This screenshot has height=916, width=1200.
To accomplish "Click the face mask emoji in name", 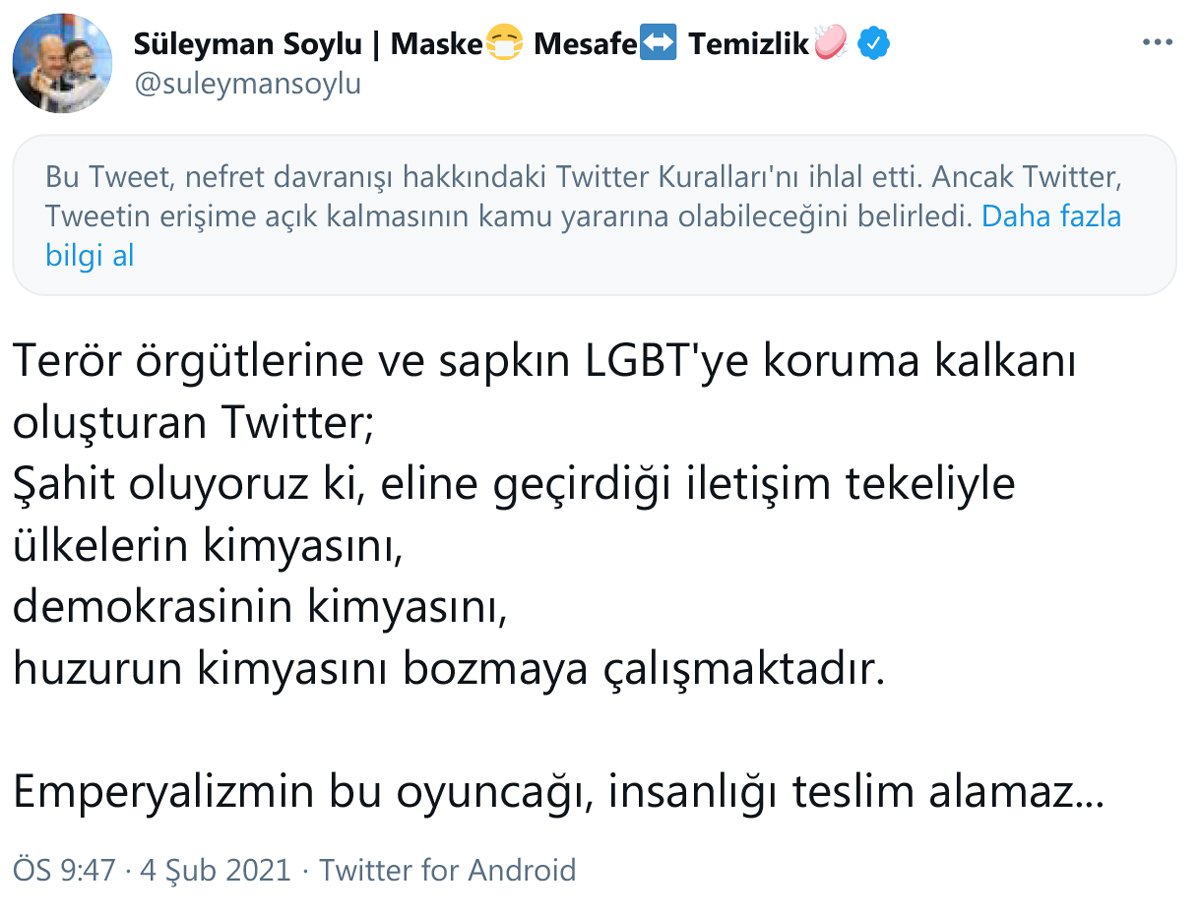I will [504, 44].
